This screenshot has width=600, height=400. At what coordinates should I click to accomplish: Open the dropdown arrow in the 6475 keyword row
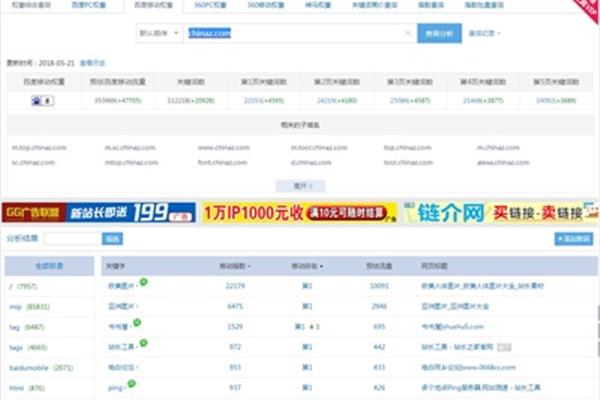[137, 307]
